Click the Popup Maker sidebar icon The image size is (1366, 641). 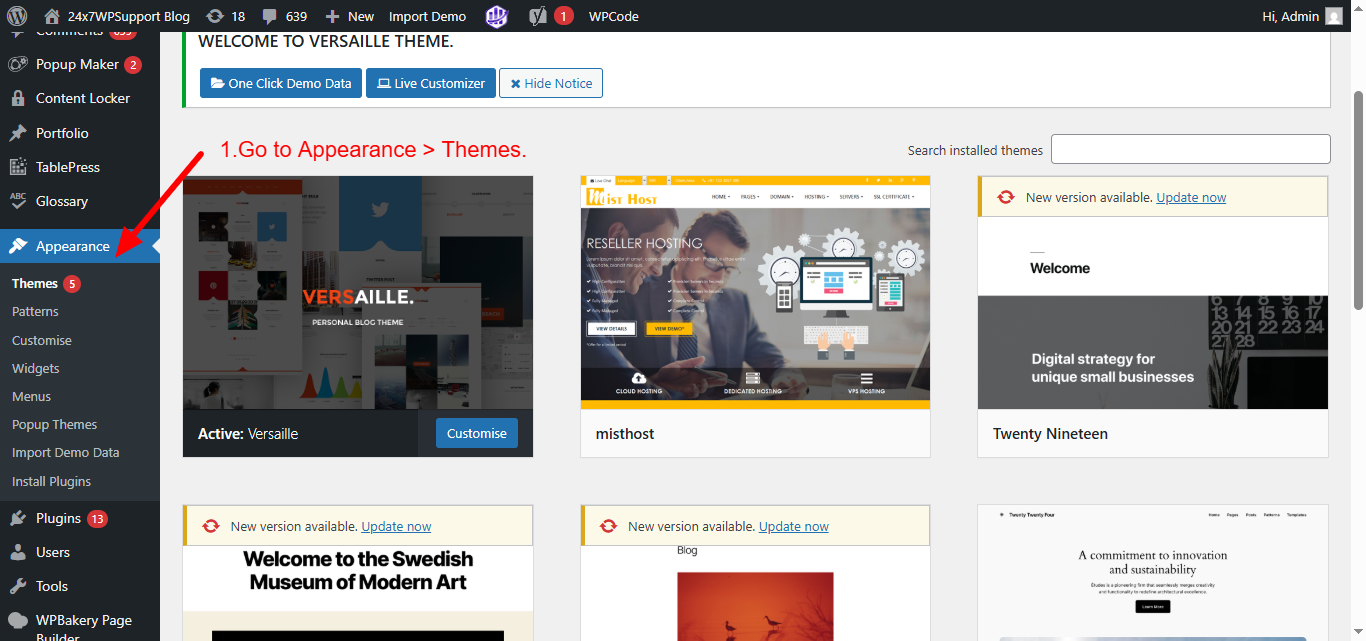[17, 64]
